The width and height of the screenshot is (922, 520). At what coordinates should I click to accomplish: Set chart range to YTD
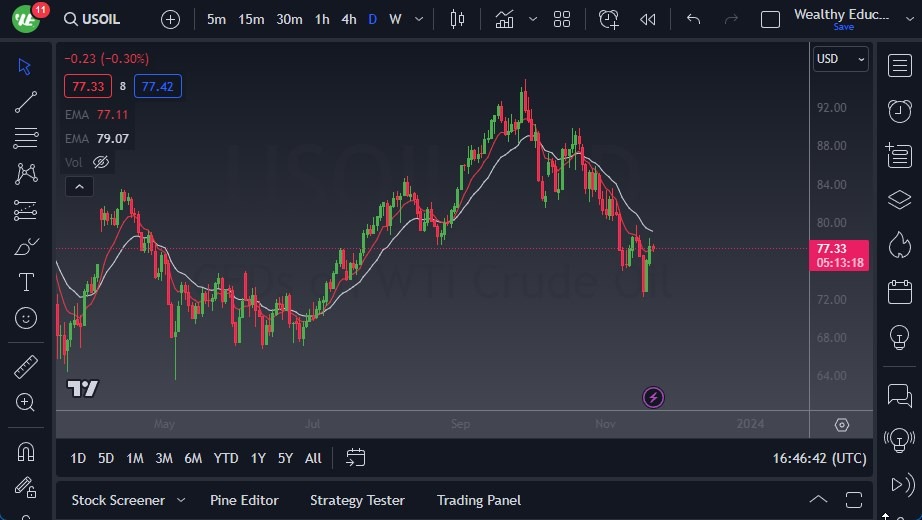pyautogui.click(x=226, y=458)
